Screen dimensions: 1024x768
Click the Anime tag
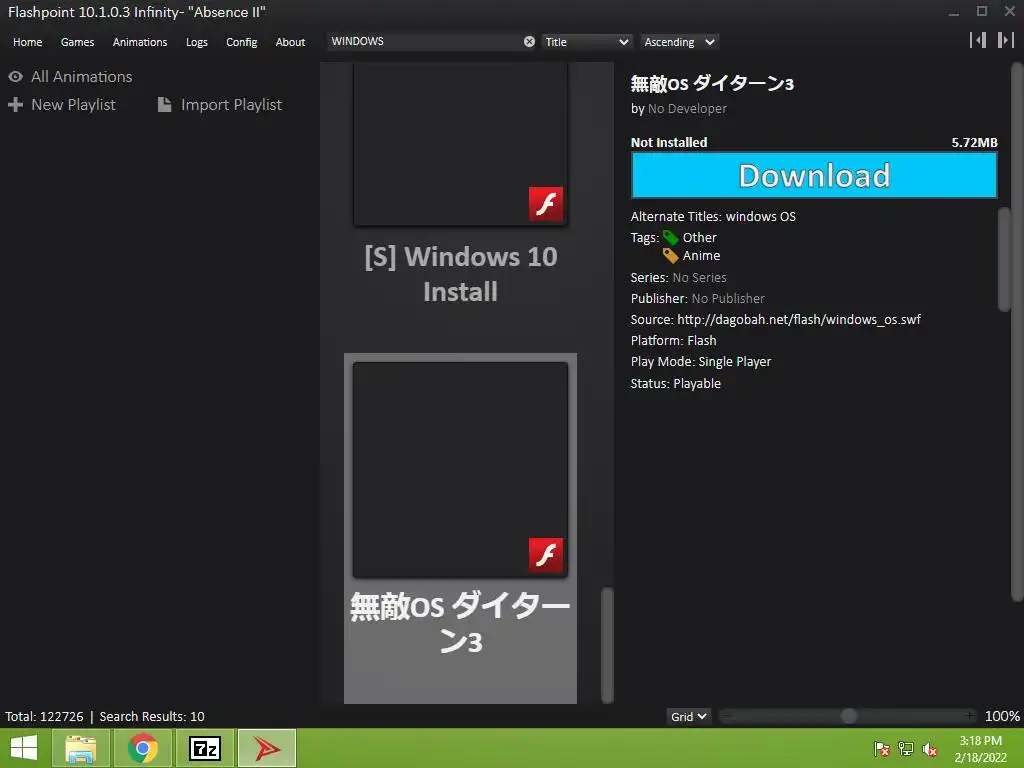(x=701, y=255)
